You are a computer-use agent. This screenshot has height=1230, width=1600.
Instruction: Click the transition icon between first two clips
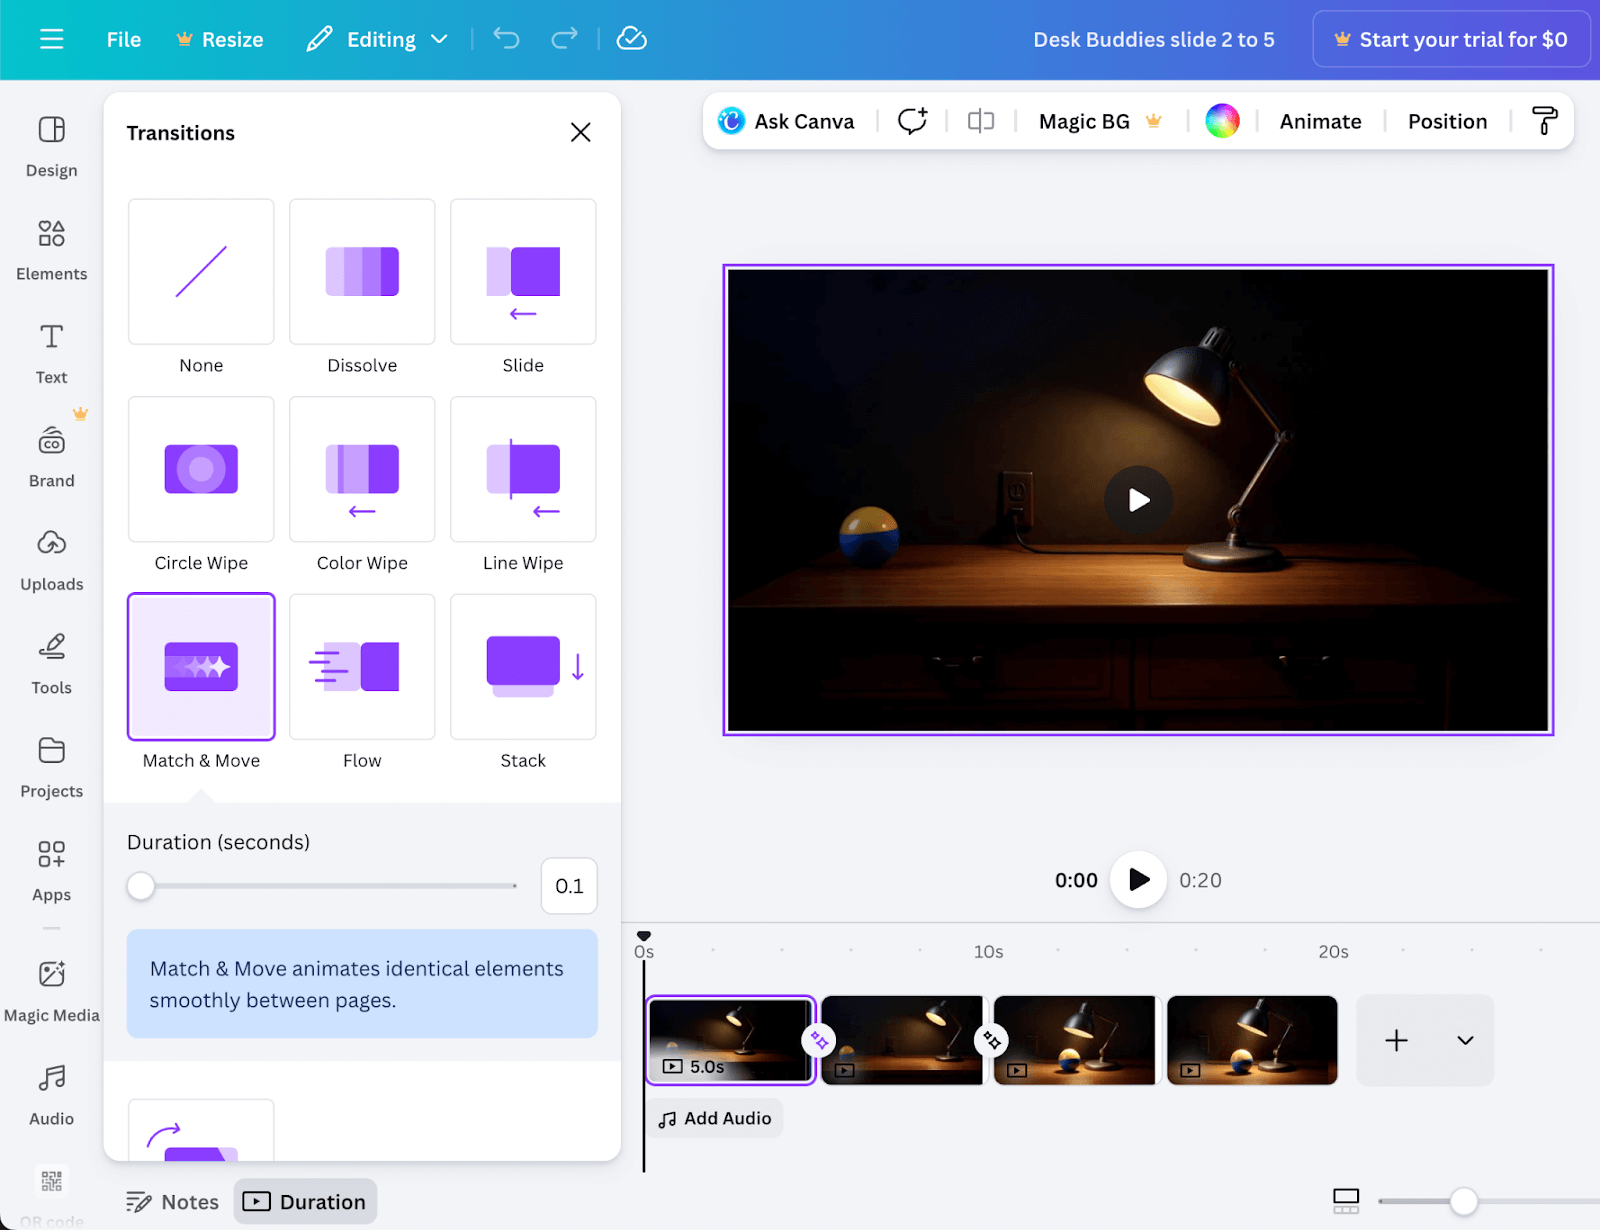point(819,1041)
